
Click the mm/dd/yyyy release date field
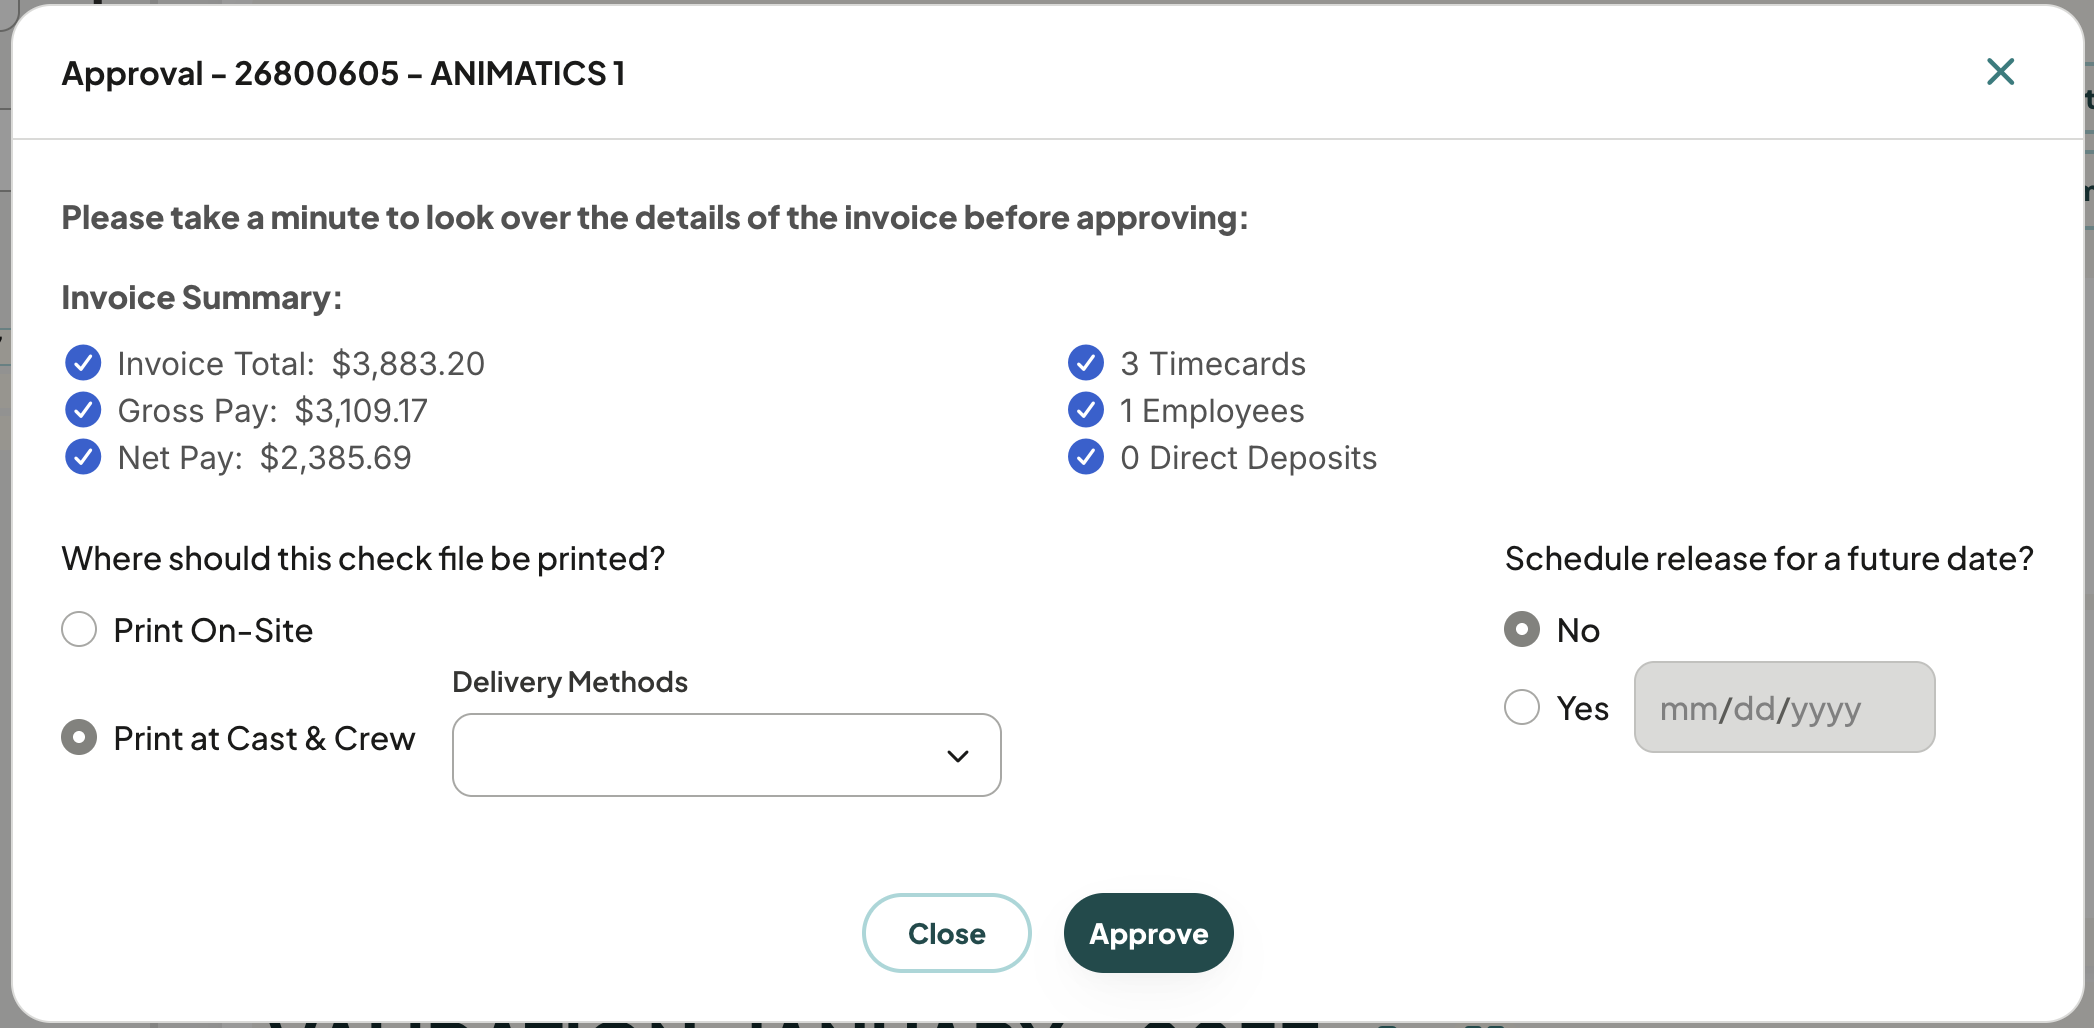[1785, 707]
